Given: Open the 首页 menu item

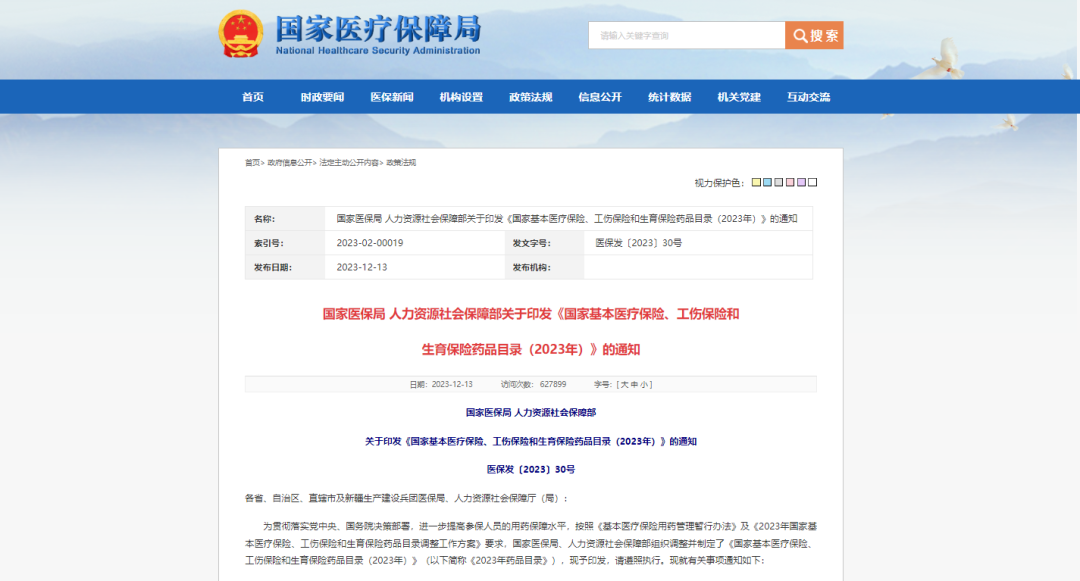Looking at the screenshot, I should [253, 97].
